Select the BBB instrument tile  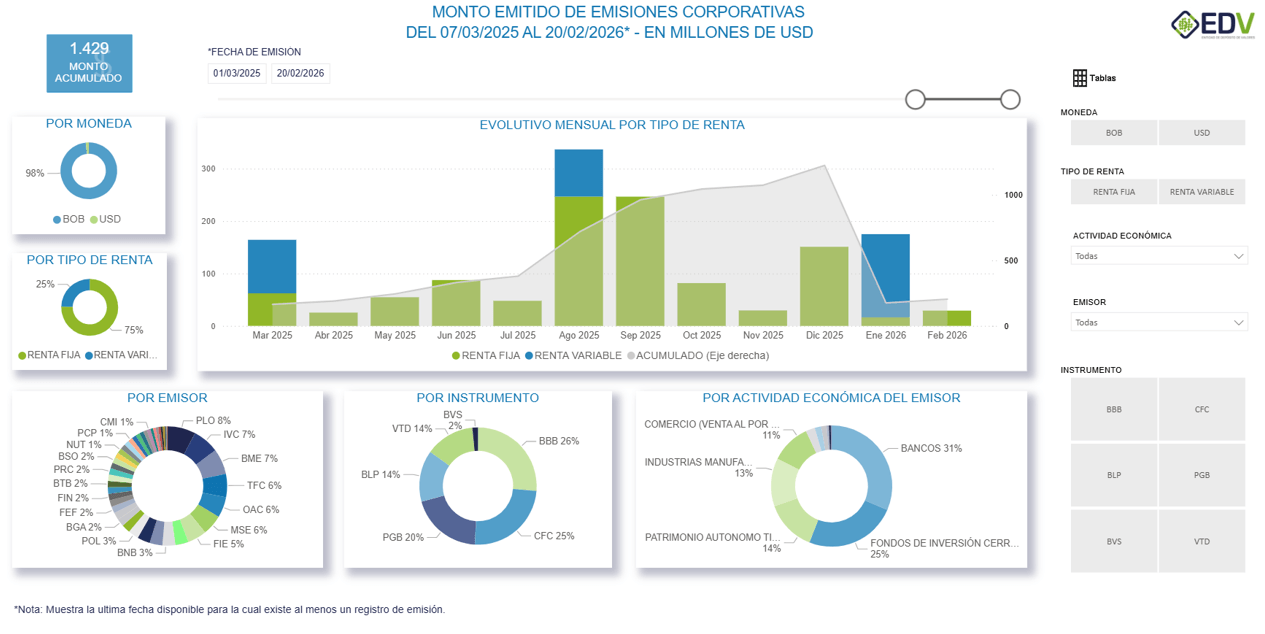(x=1113, y=409)
